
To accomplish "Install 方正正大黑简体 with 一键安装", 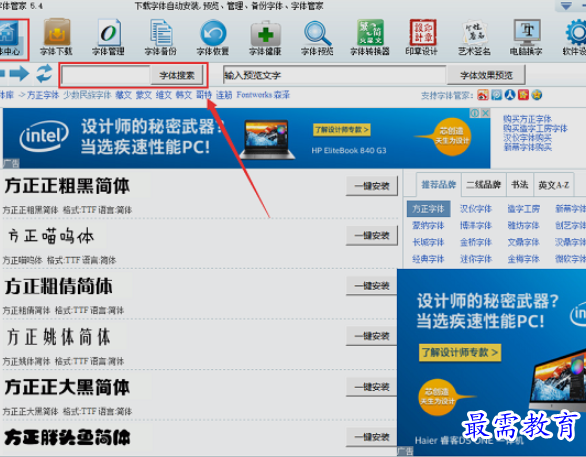I will [x=371, y=386].
